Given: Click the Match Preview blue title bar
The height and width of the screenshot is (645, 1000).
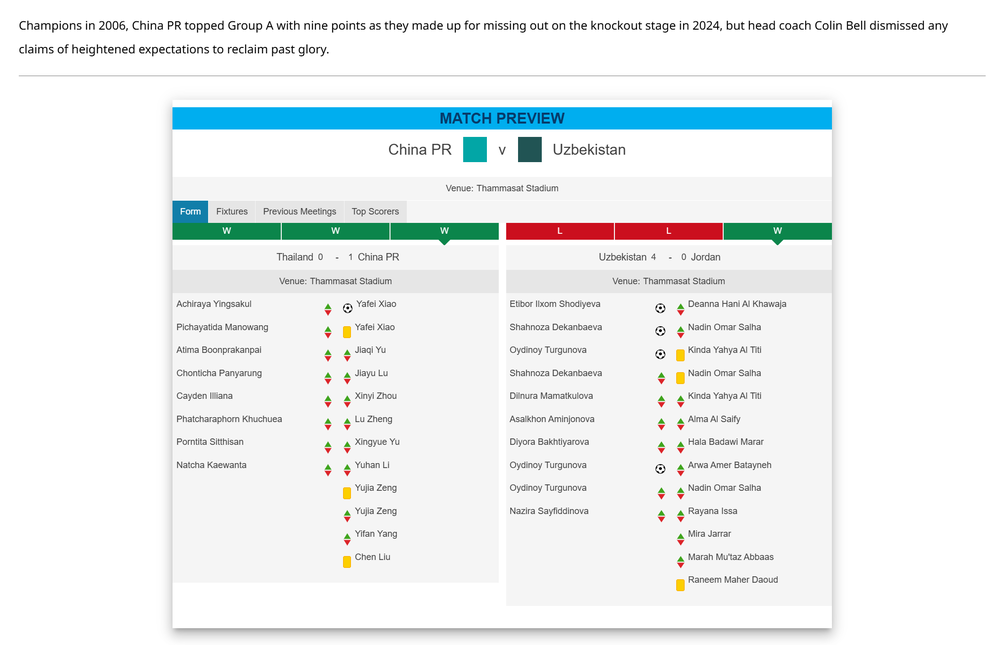Looking at the screenshot, I should pyautogui.click(x=502, y=118).
